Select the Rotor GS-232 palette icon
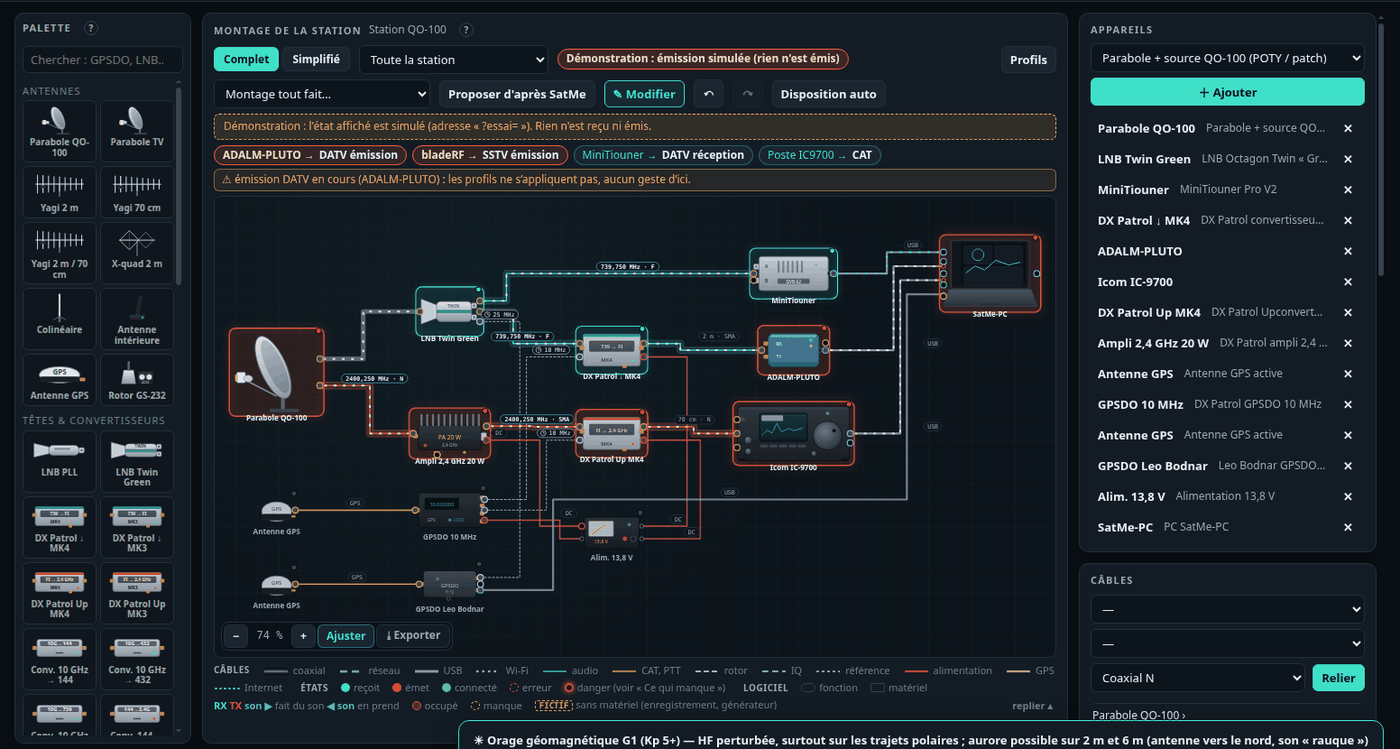 tap(137, 380)
